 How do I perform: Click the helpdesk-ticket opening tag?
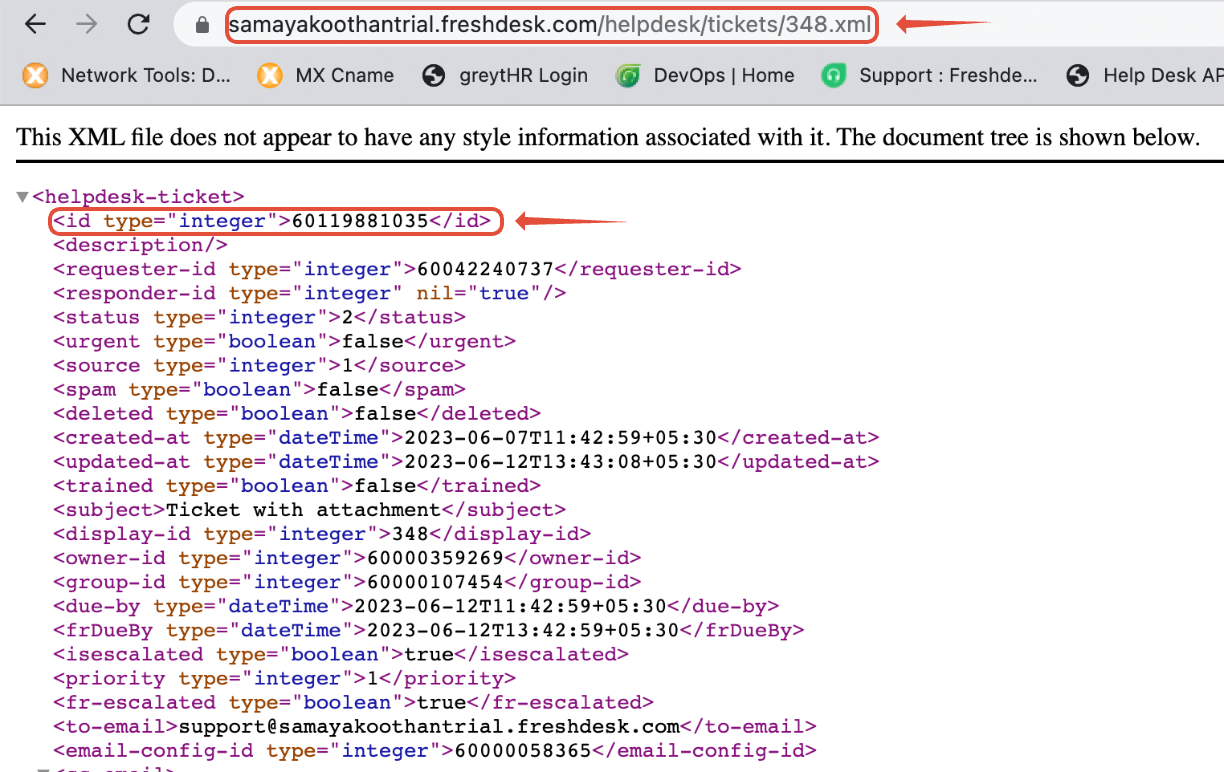pos(138,197)
